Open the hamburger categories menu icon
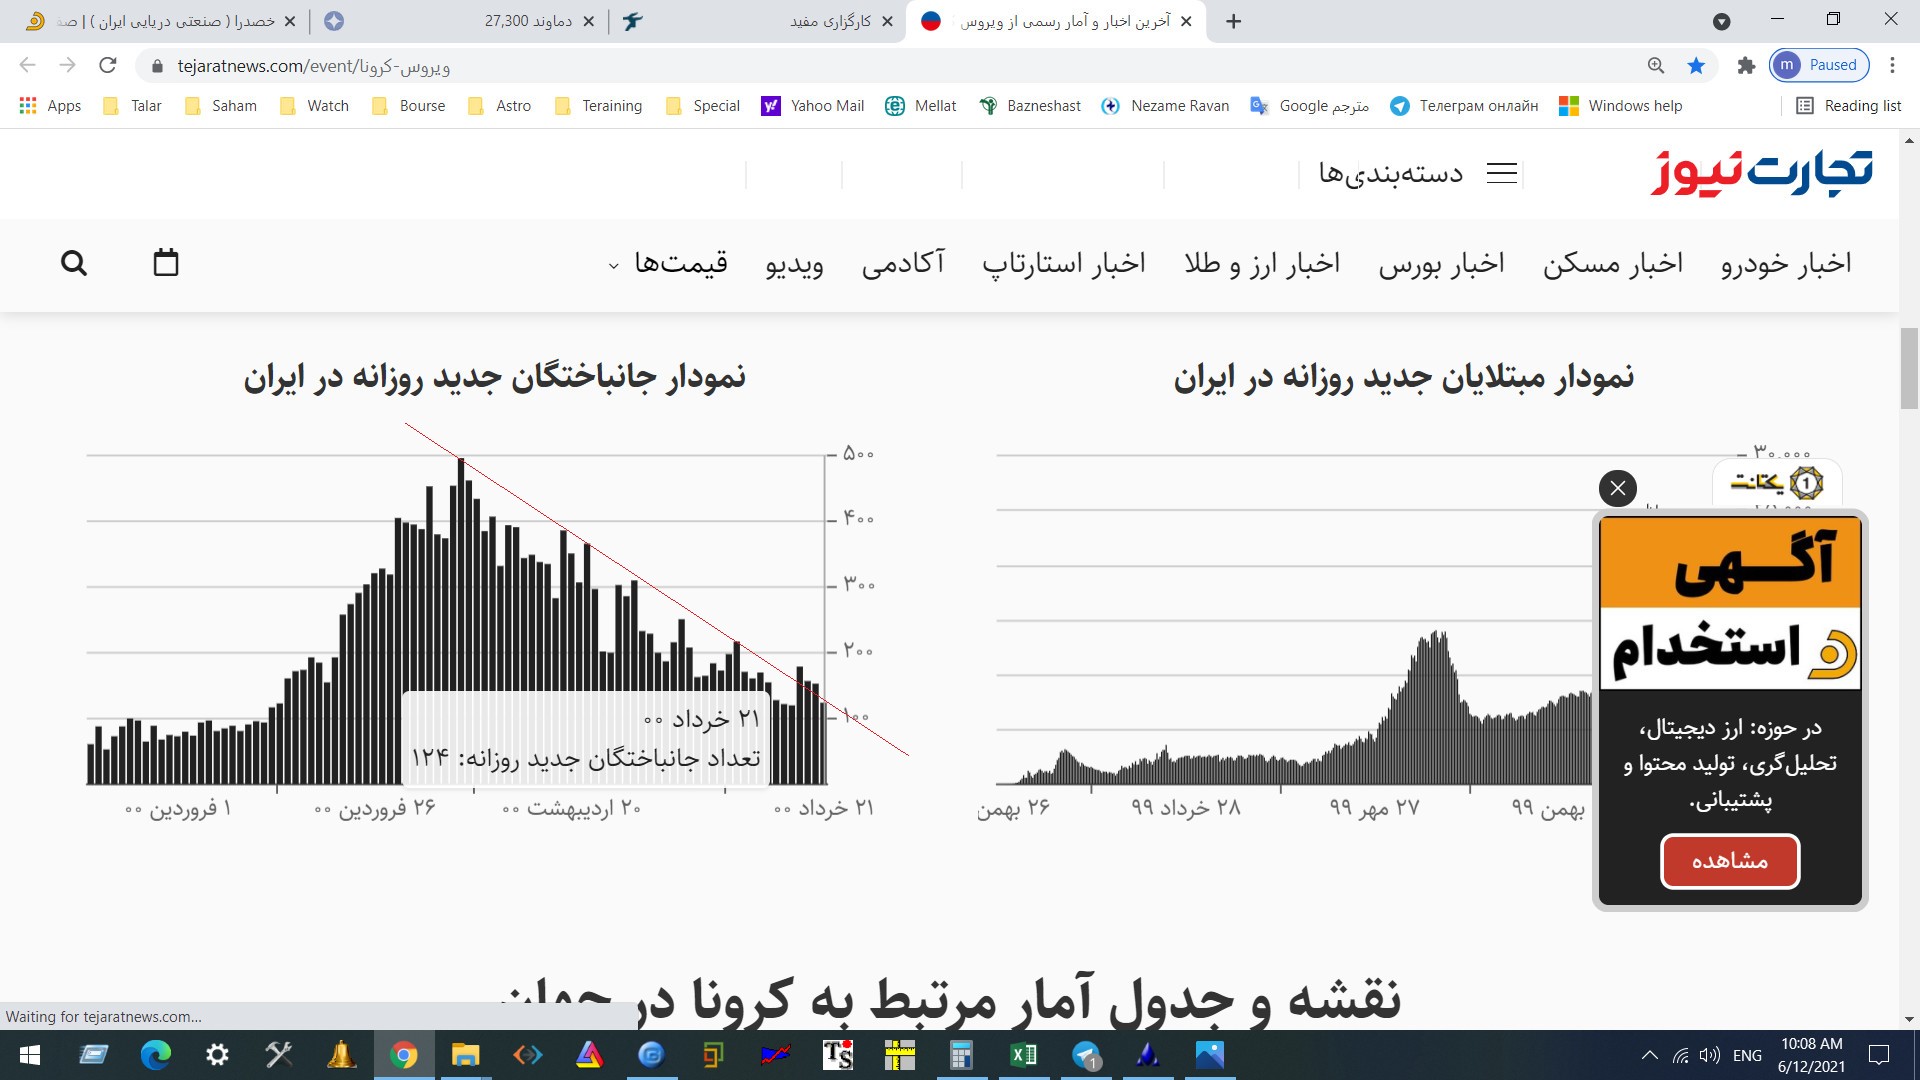 (x=1502, y=173)
